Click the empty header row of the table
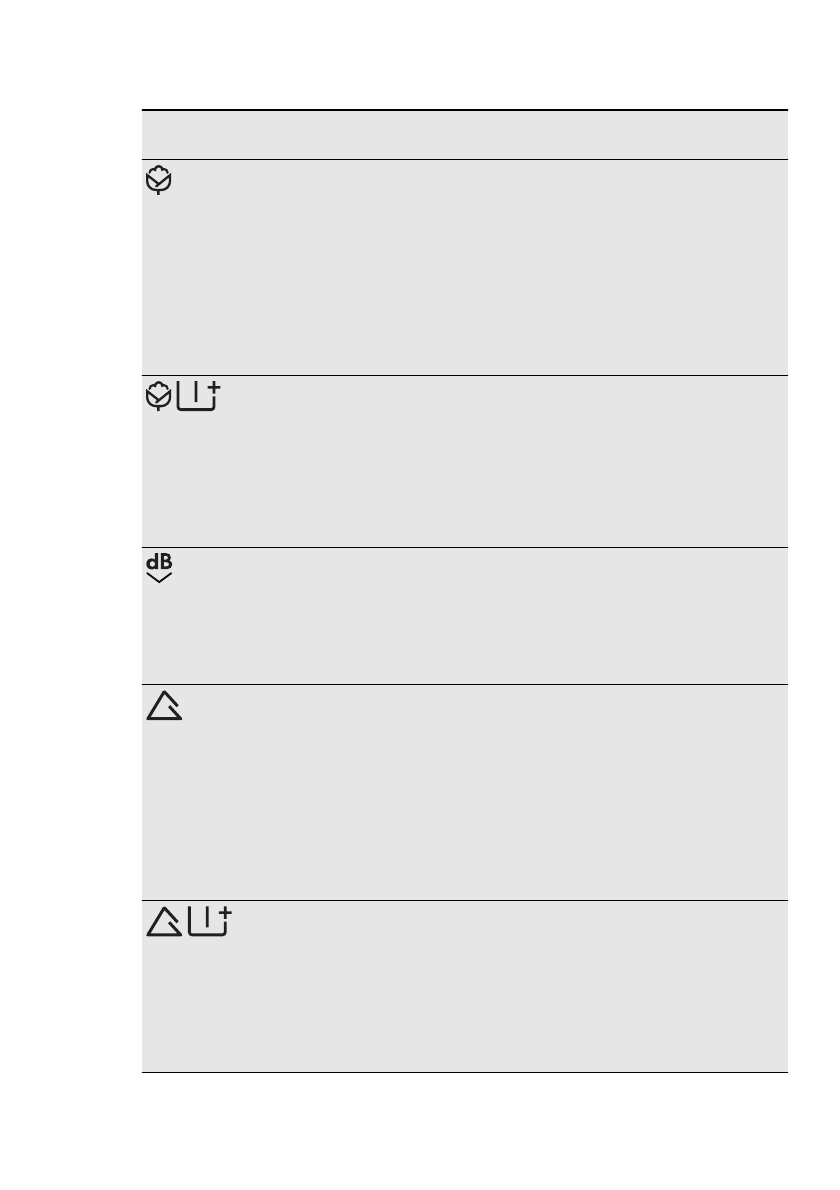This screenshot has height=1190, width=840. coord(464,135)
